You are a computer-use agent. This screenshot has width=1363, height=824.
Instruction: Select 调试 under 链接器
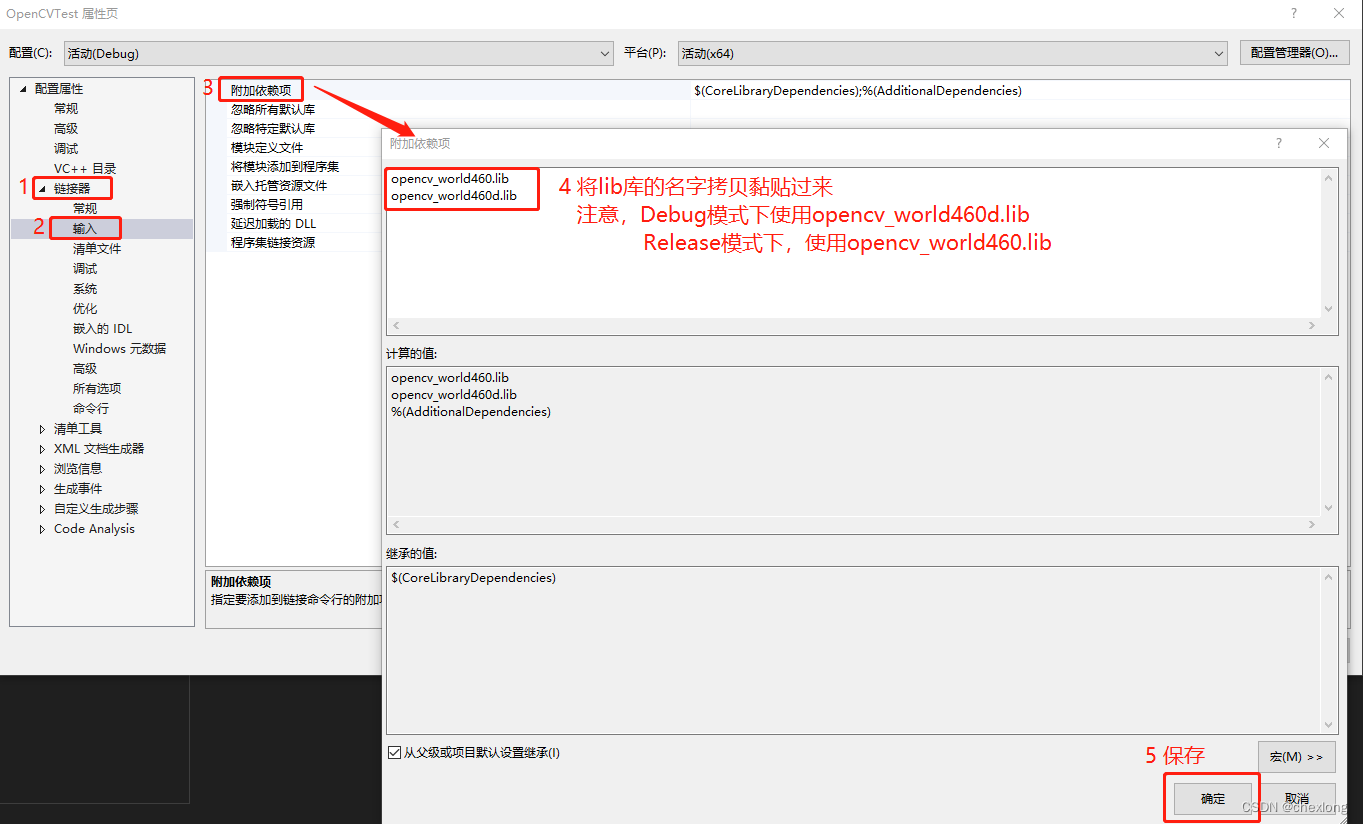[x=85, y=268]
